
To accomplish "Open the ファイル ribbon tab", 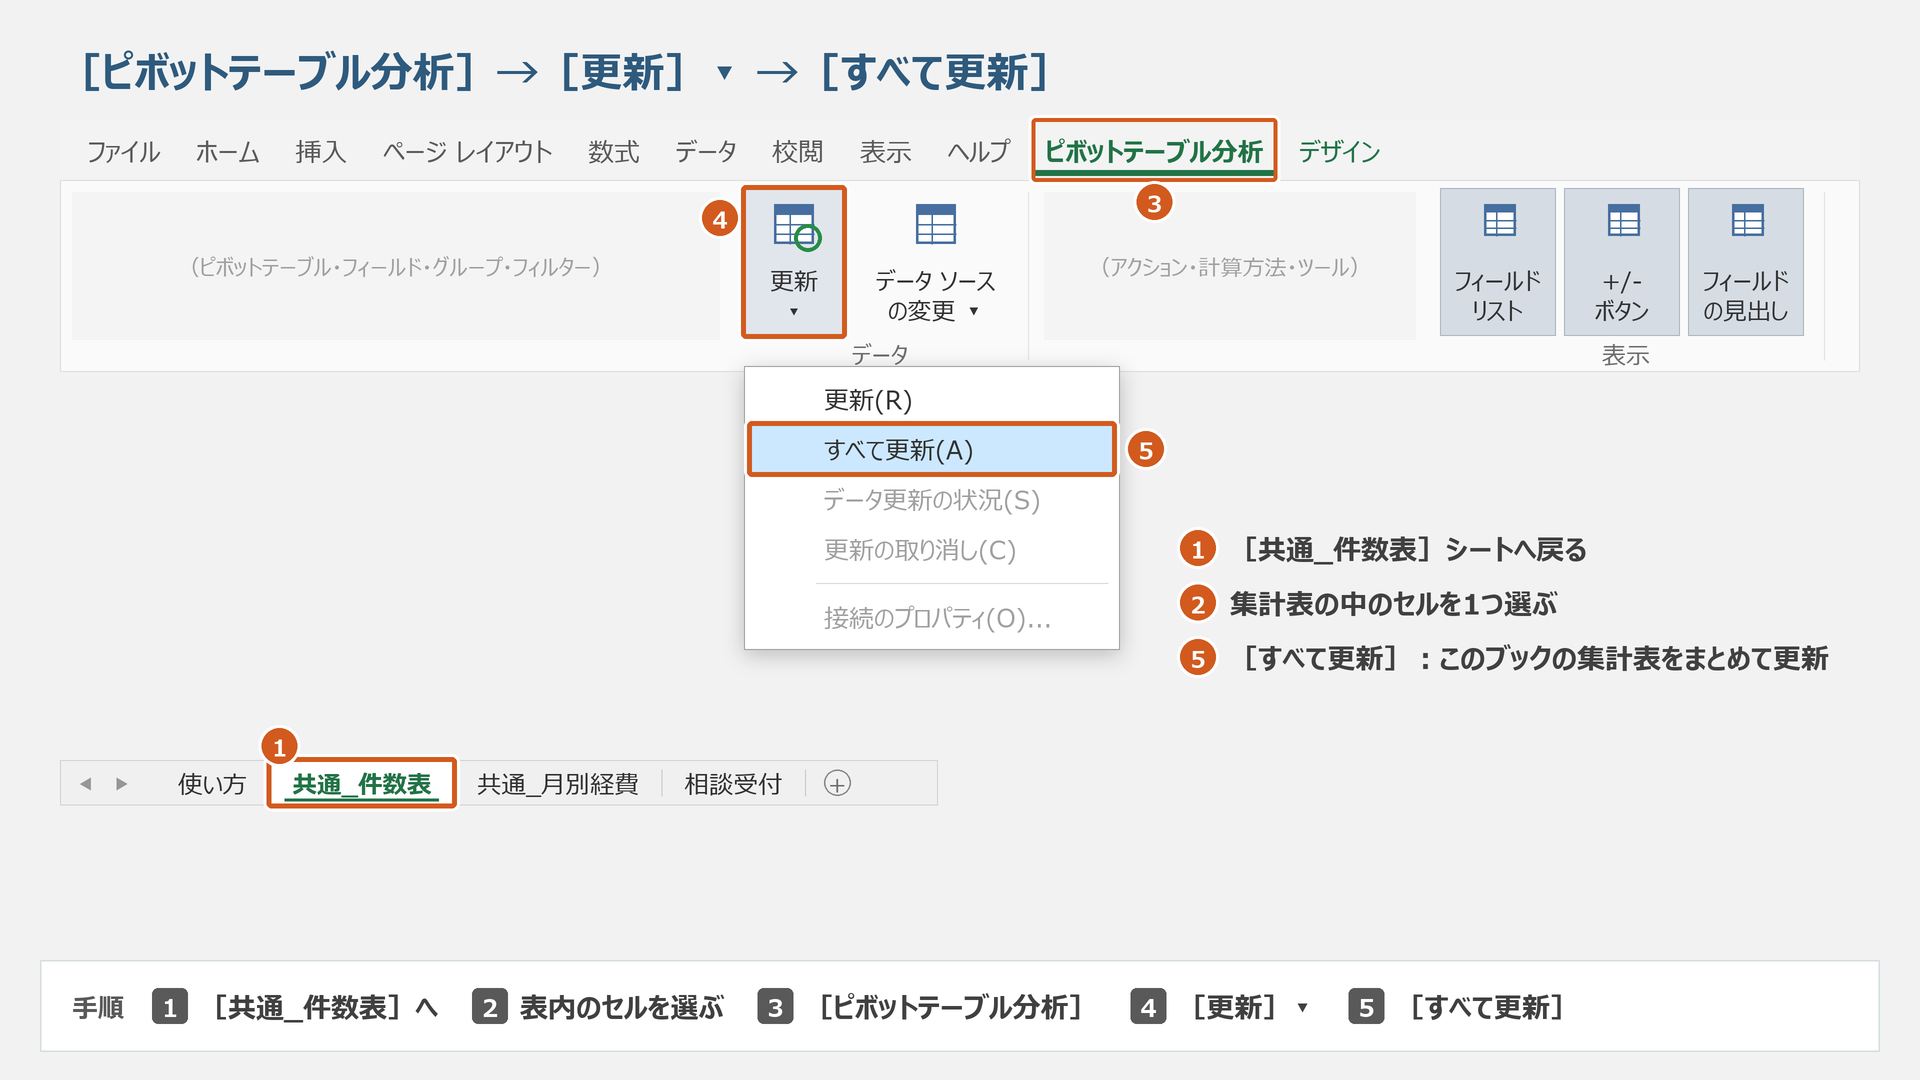I will click(x=123, y=152).
